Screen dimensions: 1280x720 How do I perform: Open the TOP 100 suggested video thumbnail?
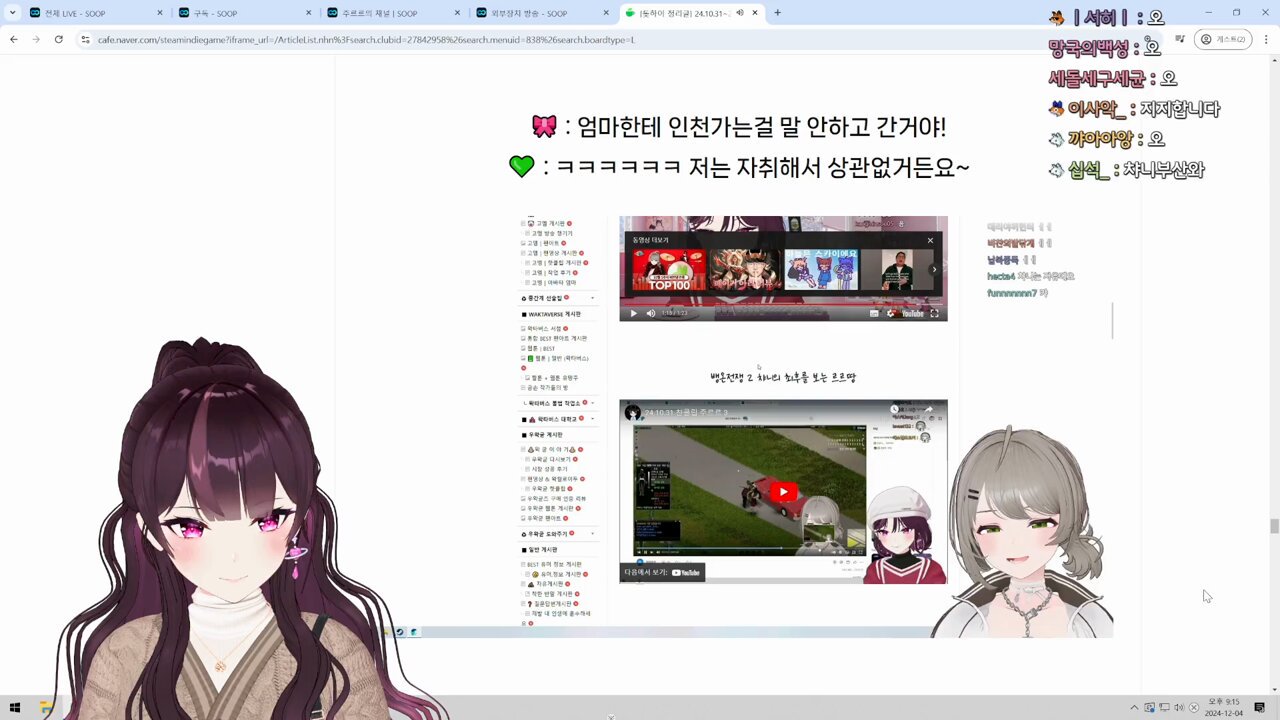[x=669, y=270]
